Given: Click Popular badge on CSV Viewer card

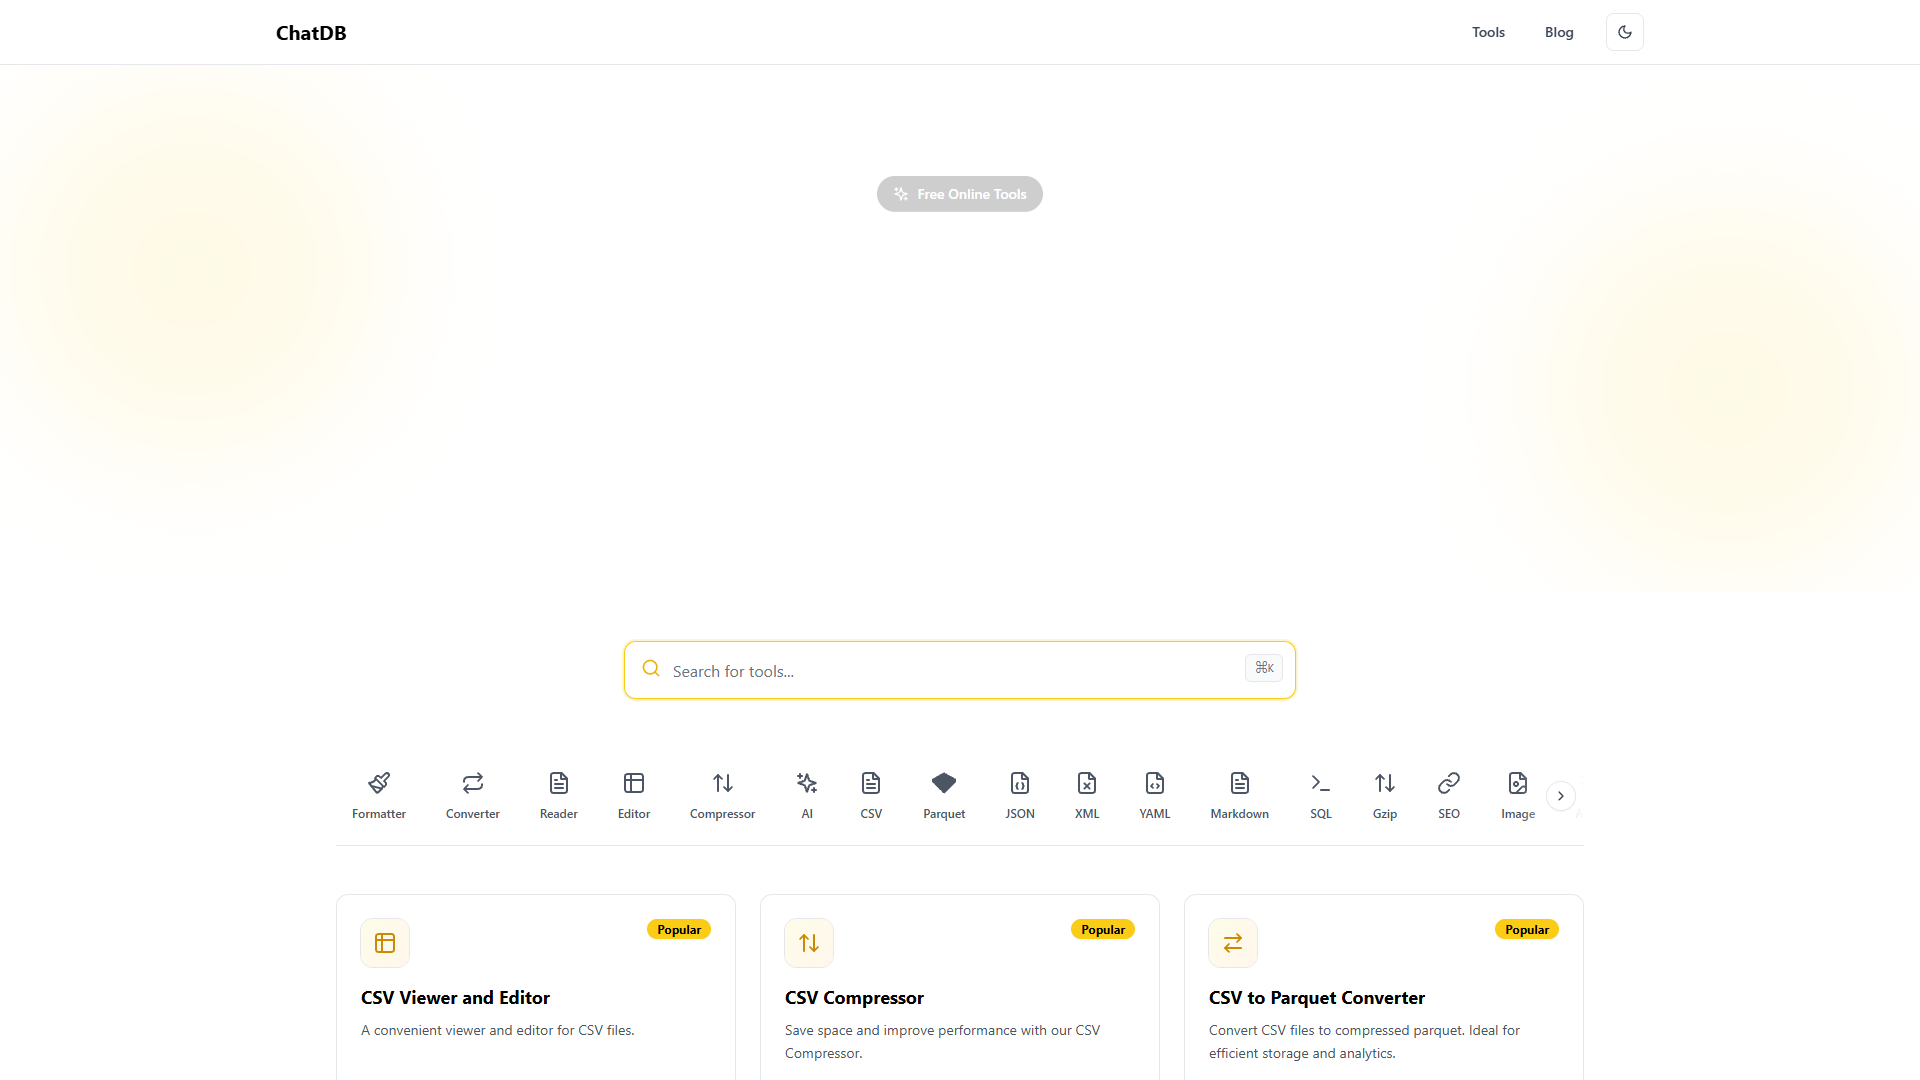Looking at the screenshot, I should pos(679,929).
